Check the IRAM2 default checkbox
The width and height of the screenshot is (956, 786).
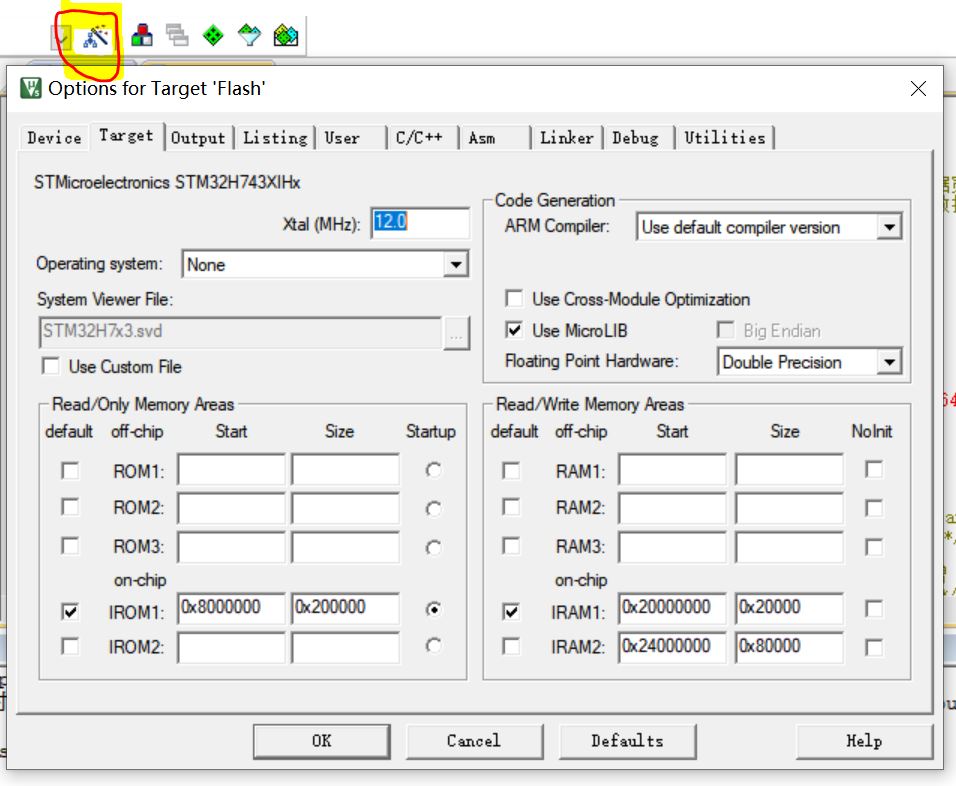click(x=511, y=646)
